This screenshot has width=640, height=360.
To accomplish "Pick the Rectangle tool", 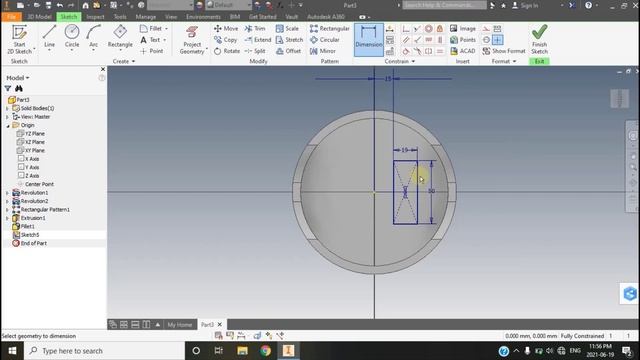I will pyautogui.click(x=120, y=37).
